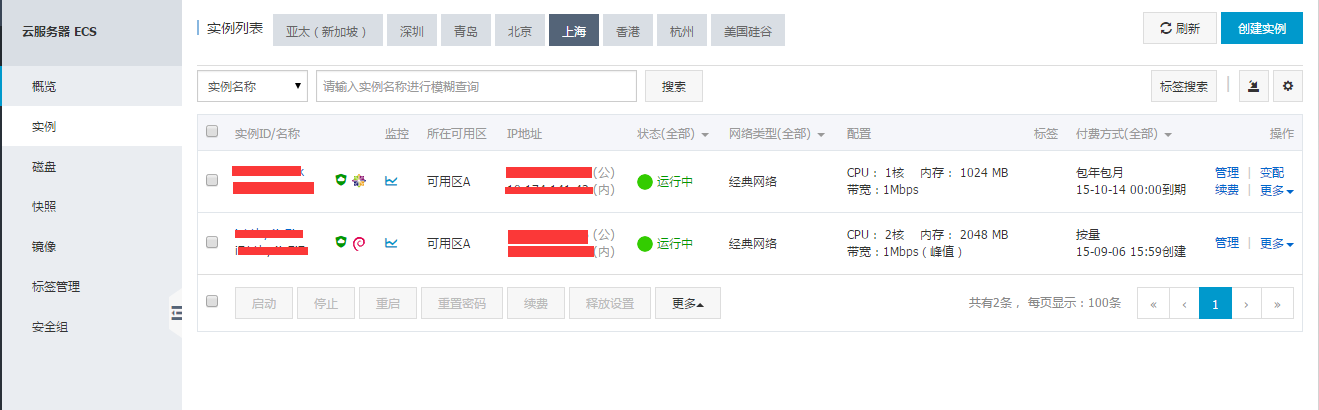This screenshot has width=1319, height=410.
Task: Open 磁盘 in the left sidebar
Action: pyautogui.click(x=44, y=167)
